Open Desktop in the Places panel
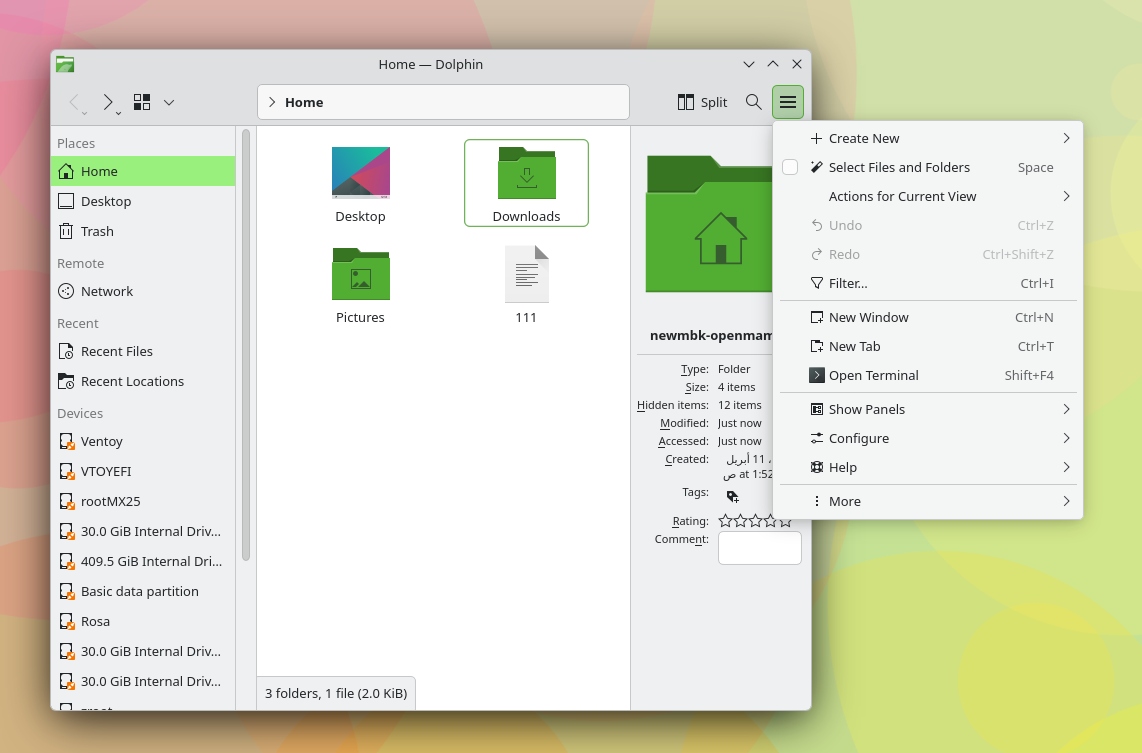 click(143, 201)
